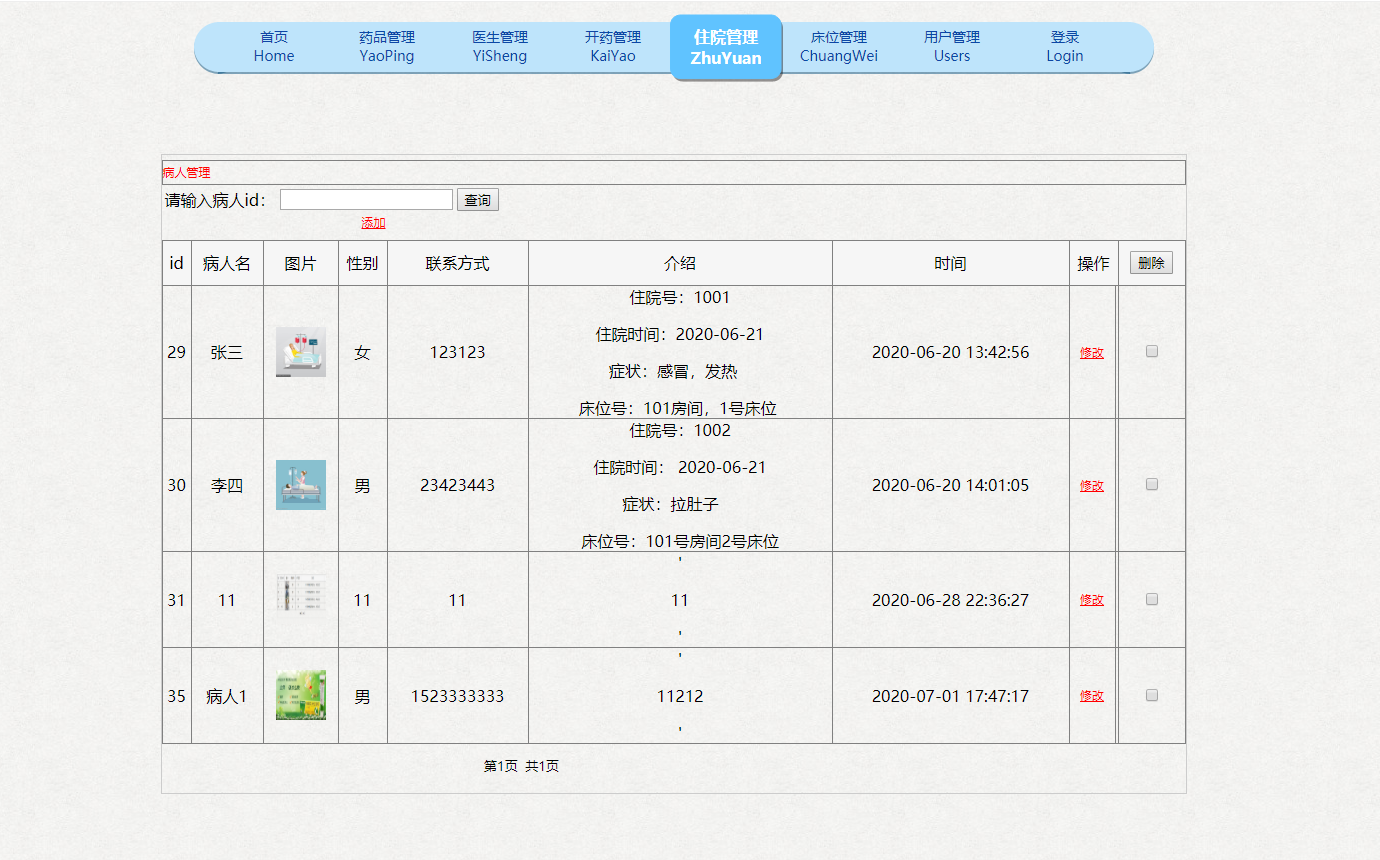This screenshot has width=1380, height=860.
Task: Open the 药品管理 YaoPing section
Action: coord(386,48)
